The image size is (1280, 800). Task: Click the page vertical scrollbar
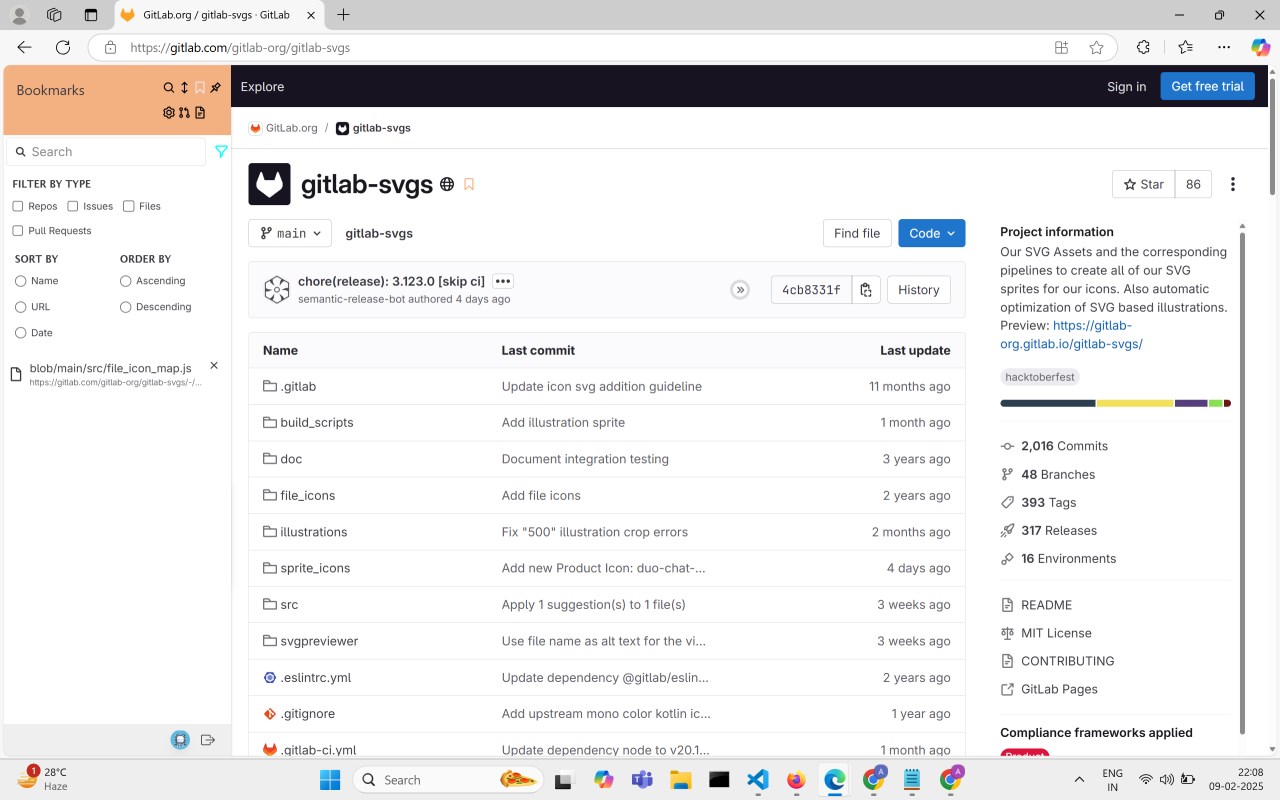click(x=1272, y=135)
